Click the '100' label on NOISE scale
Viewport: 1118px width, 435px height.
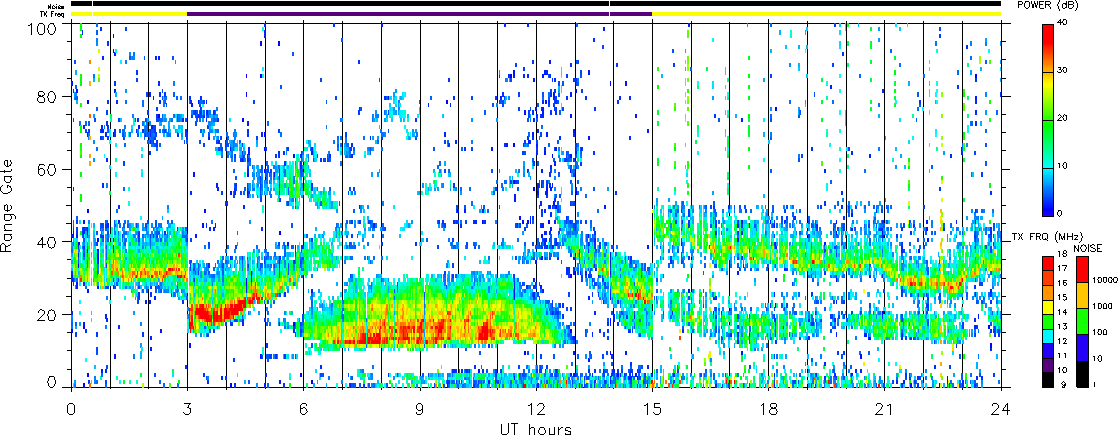(1098, 332)
